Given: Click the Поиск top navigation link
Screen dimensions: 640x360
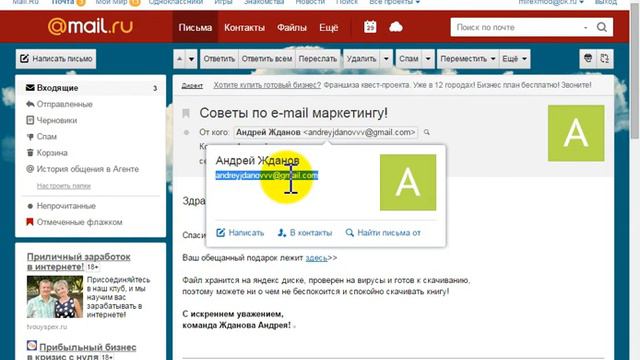Looking at the screenshot, I should (x=347, y=2).
